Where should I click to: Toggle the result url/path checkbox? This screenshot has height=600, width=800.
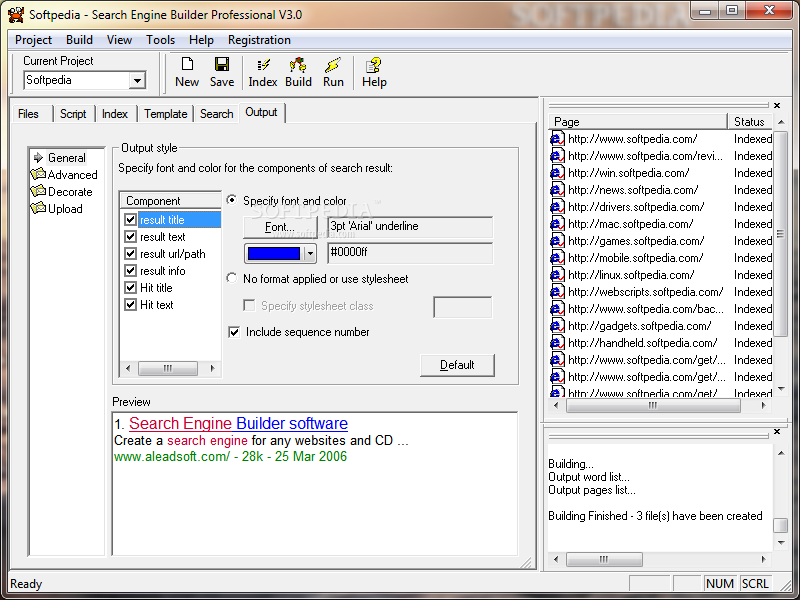point(131,254)
